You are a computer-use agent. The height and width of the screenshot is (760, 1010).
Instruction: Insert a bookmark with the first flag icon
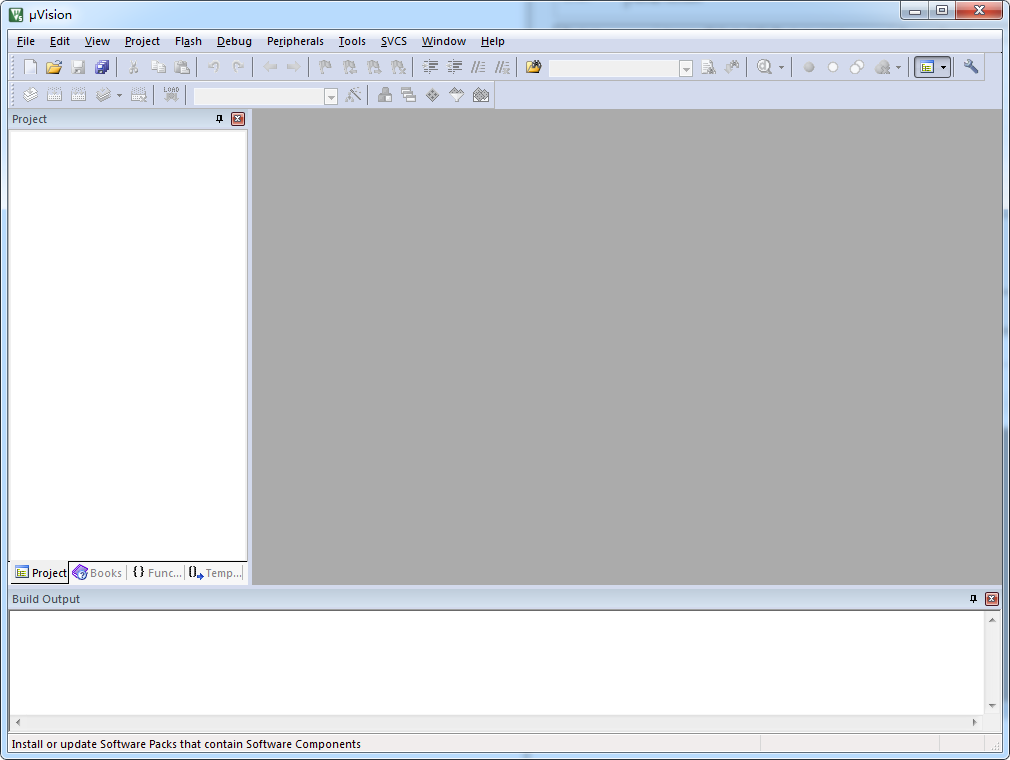pos(325,67)
